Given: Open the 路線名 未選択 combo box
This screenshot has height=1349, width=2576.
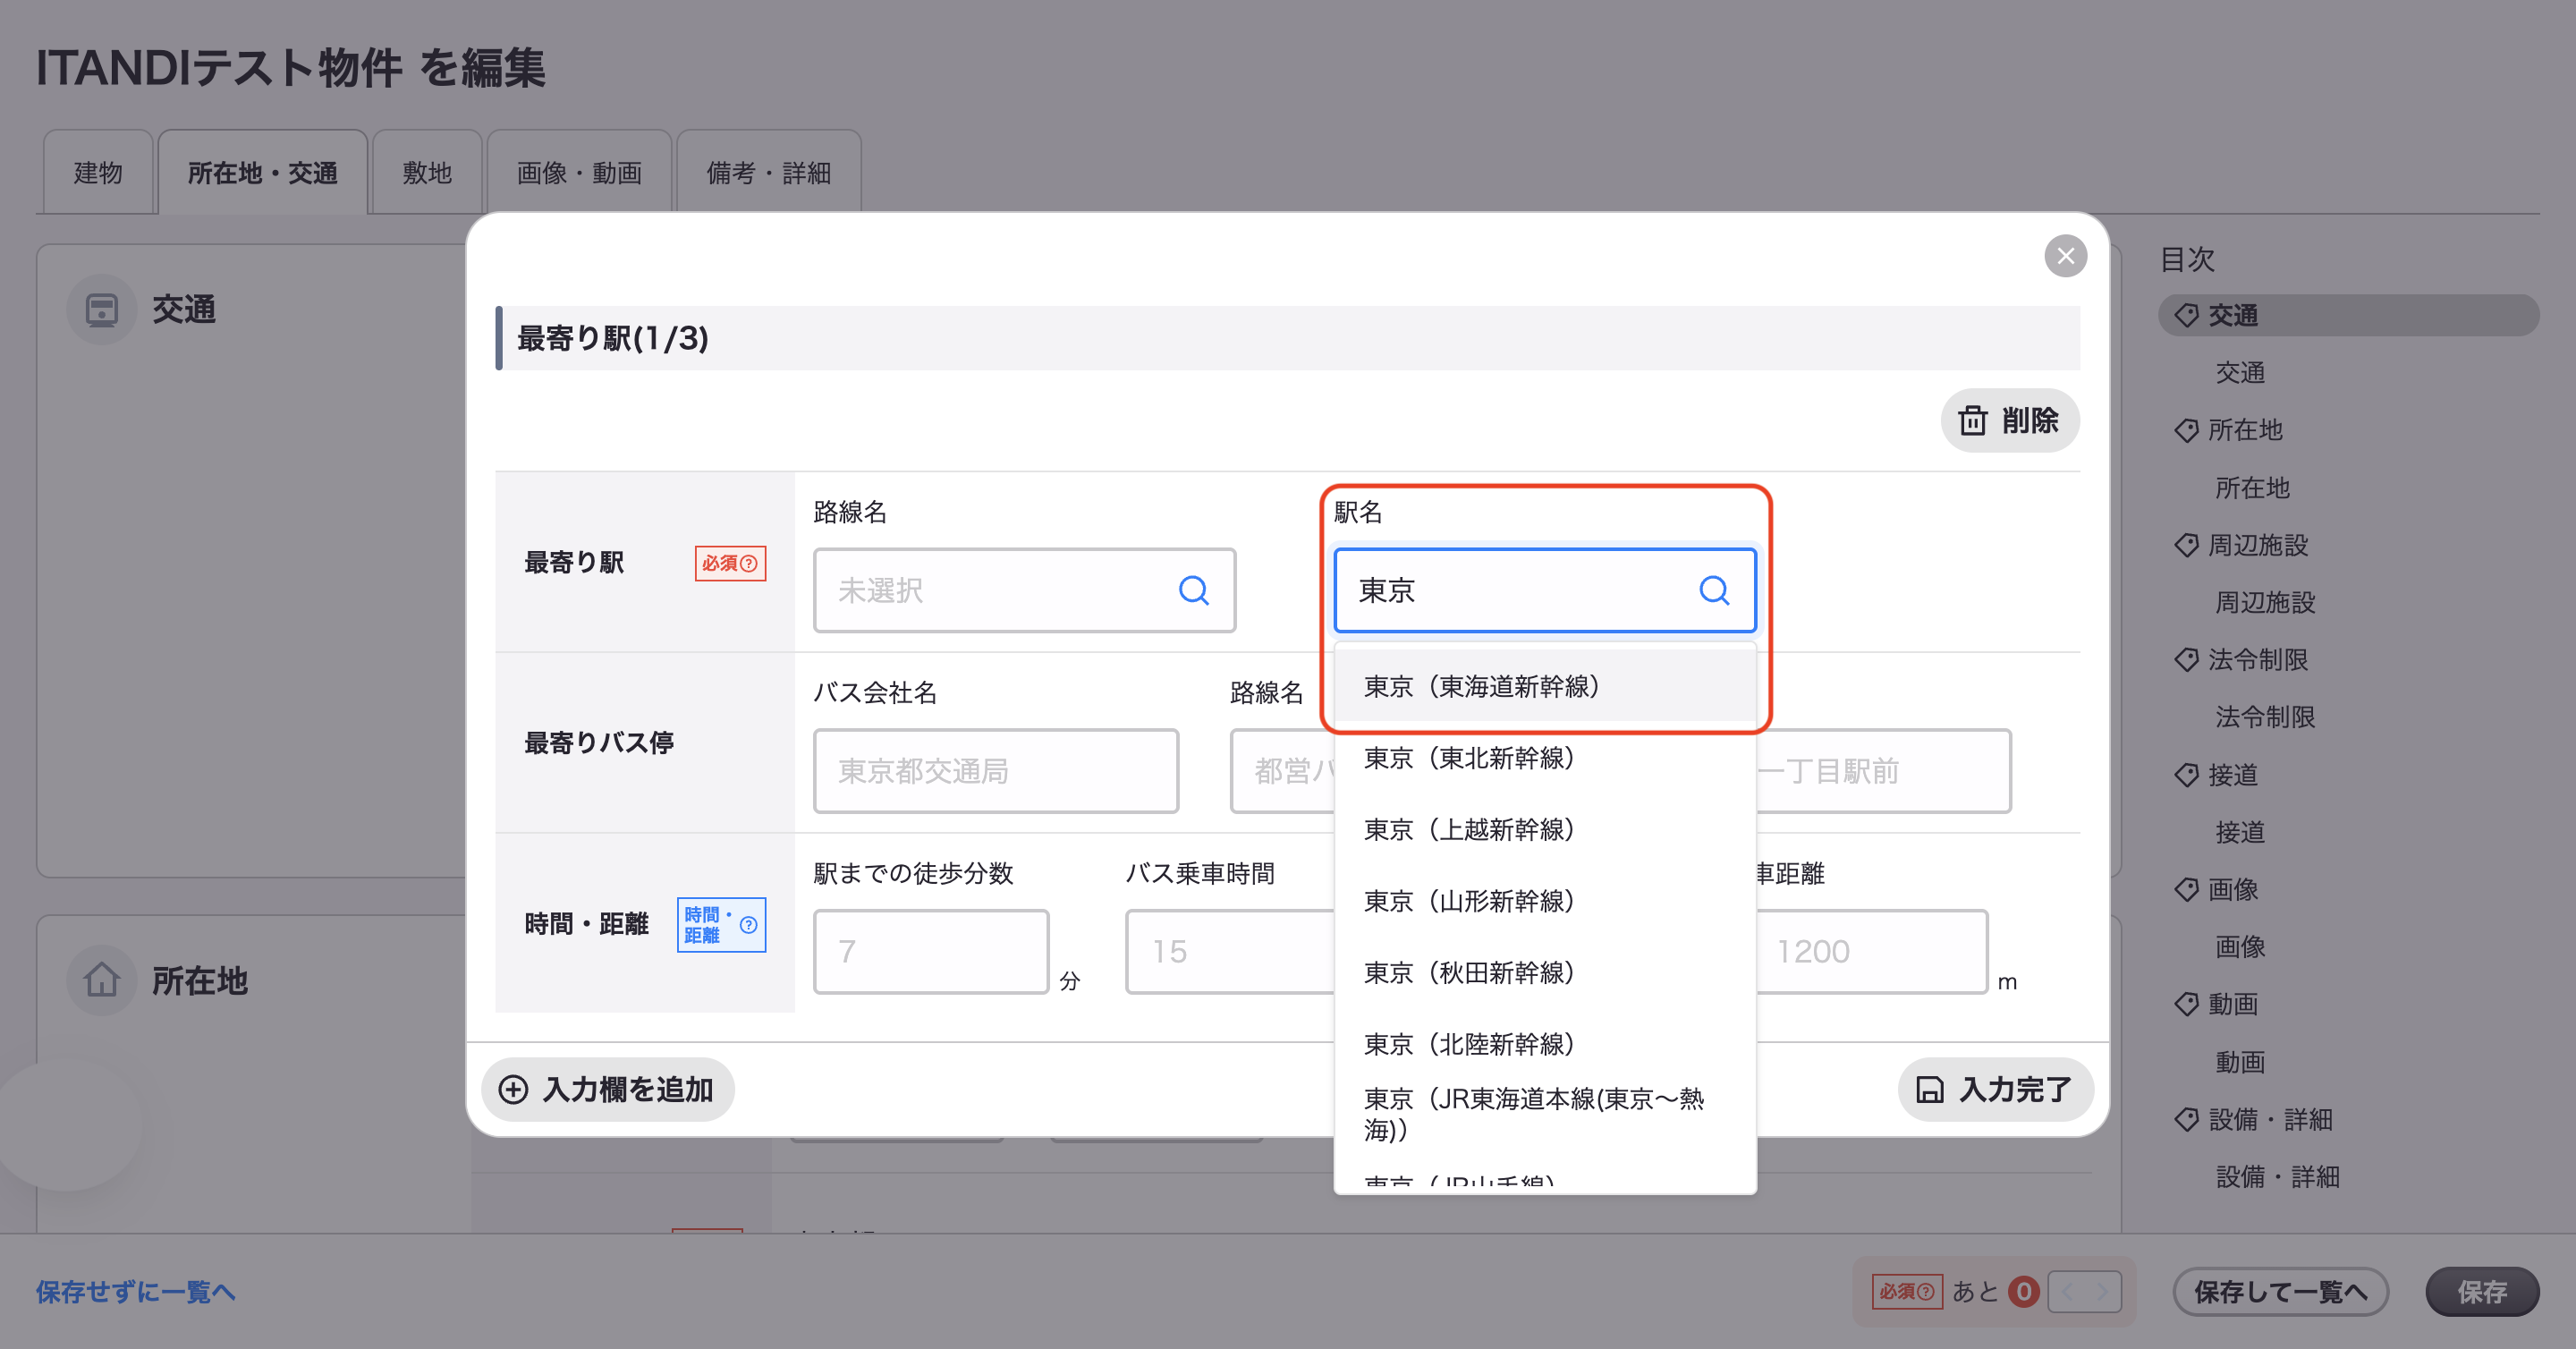Looking at the screenshot, I should coord(1024,590).
